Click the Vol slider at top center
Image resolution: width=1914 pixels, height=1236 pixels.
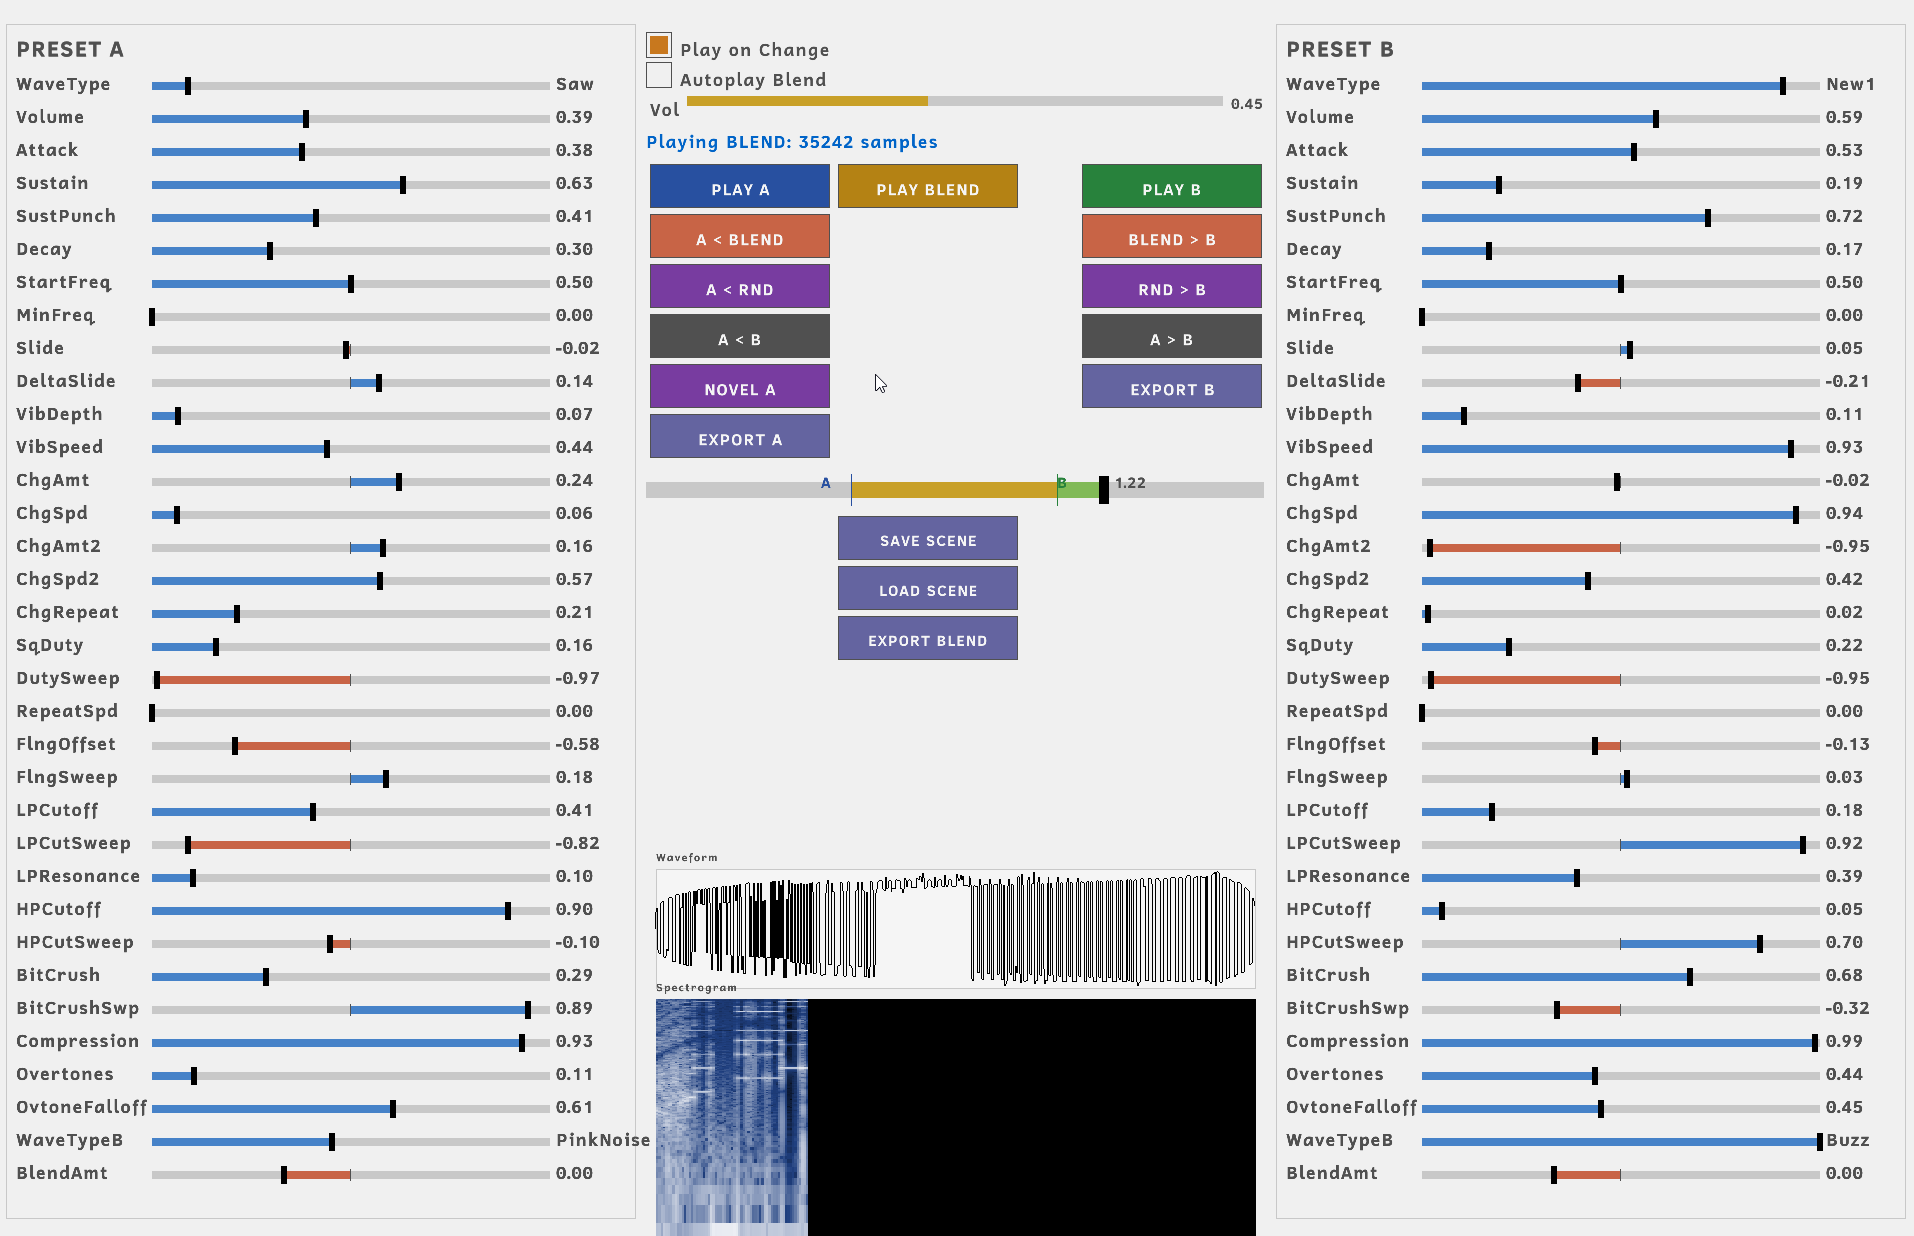point(955,101)
